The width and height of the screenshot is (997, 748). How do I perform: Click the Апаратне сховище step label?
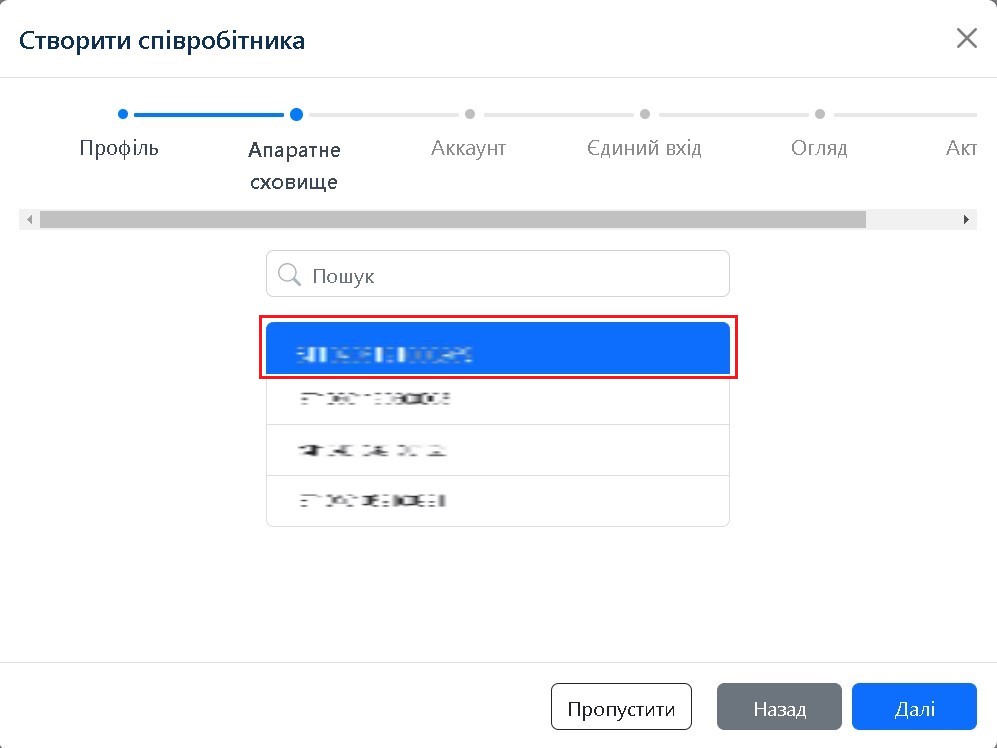point(294,166)
